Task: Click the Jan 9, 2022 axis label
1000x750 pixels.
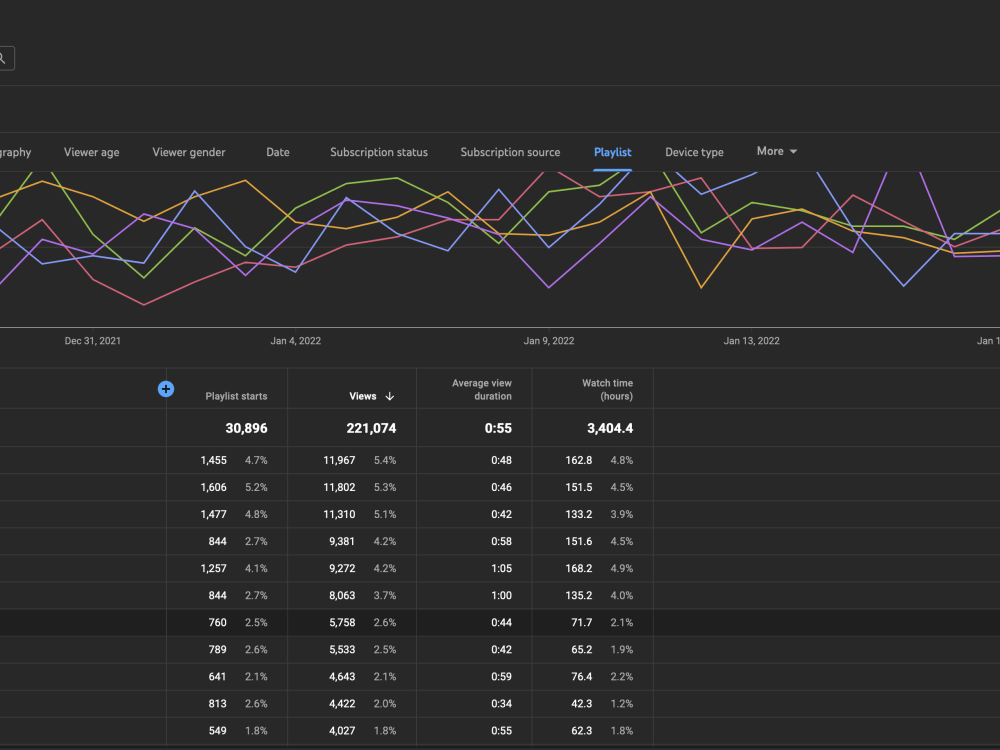Action: tap(549, 341)
